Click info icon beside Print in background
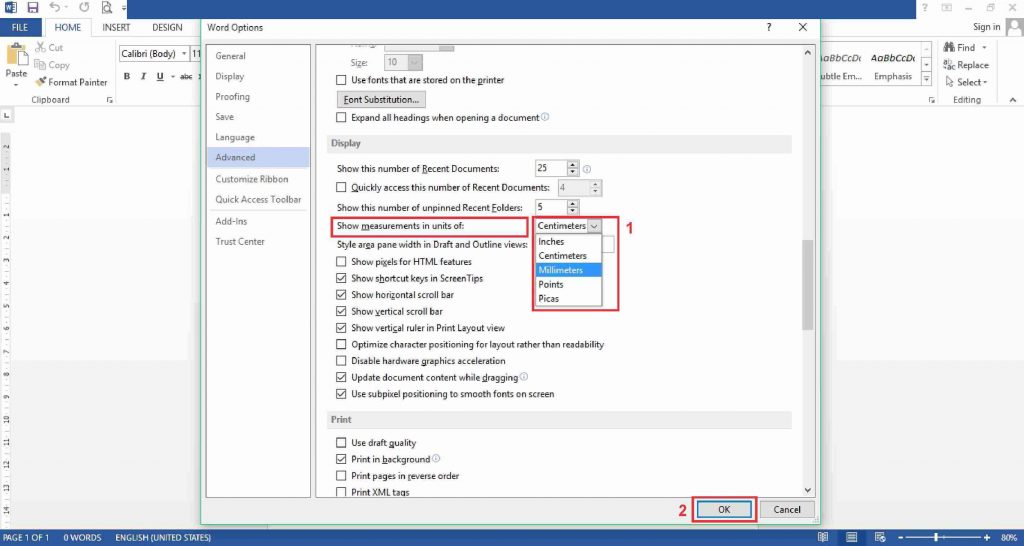This screenshot has width=1024, height=546. 436,459
